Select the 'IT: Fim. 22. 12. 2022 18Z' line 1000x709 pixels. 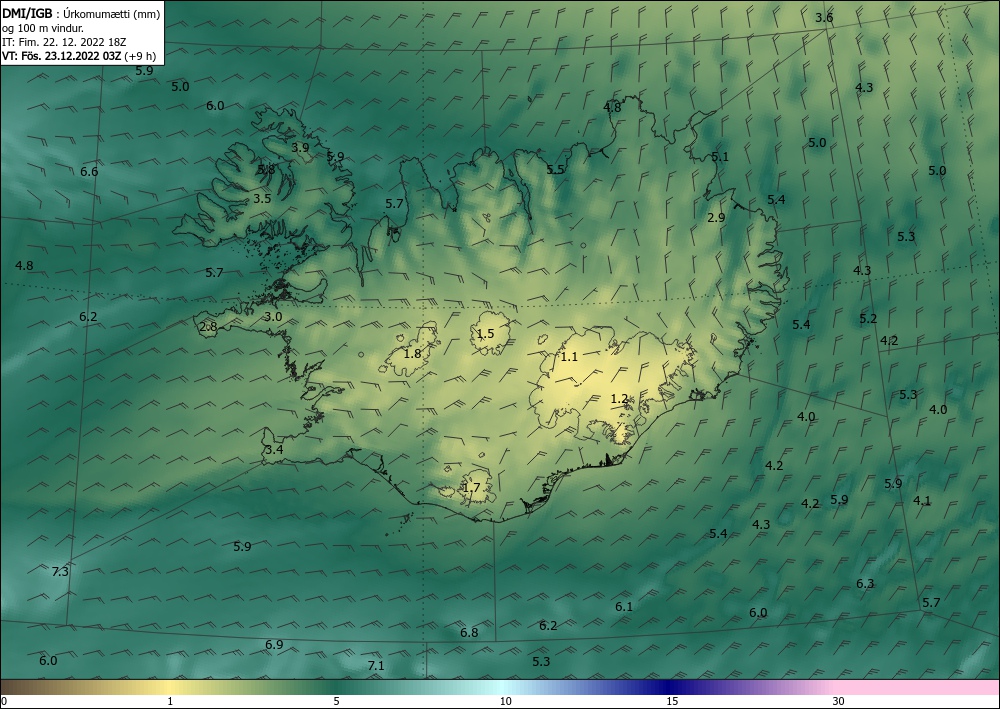click(64, 42)
